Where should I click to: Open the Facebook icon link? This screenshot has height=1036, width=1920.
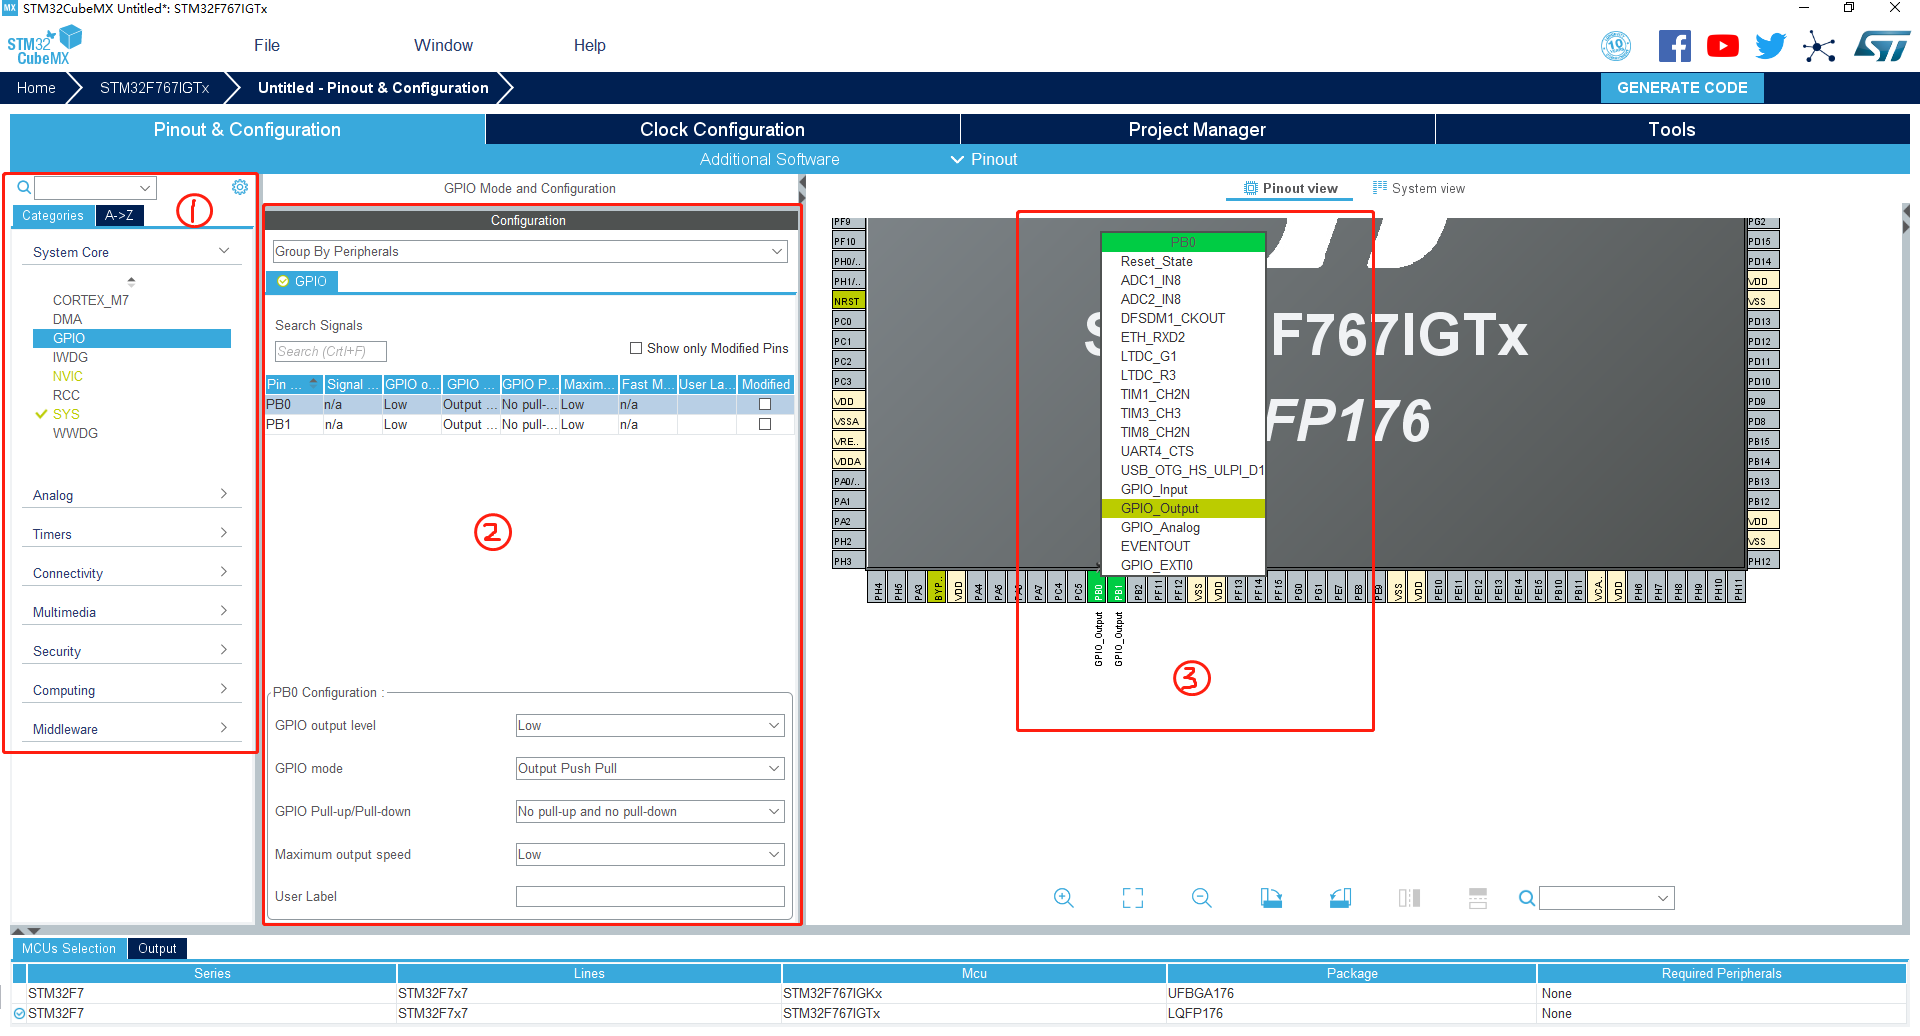(x=1675, y=46)
